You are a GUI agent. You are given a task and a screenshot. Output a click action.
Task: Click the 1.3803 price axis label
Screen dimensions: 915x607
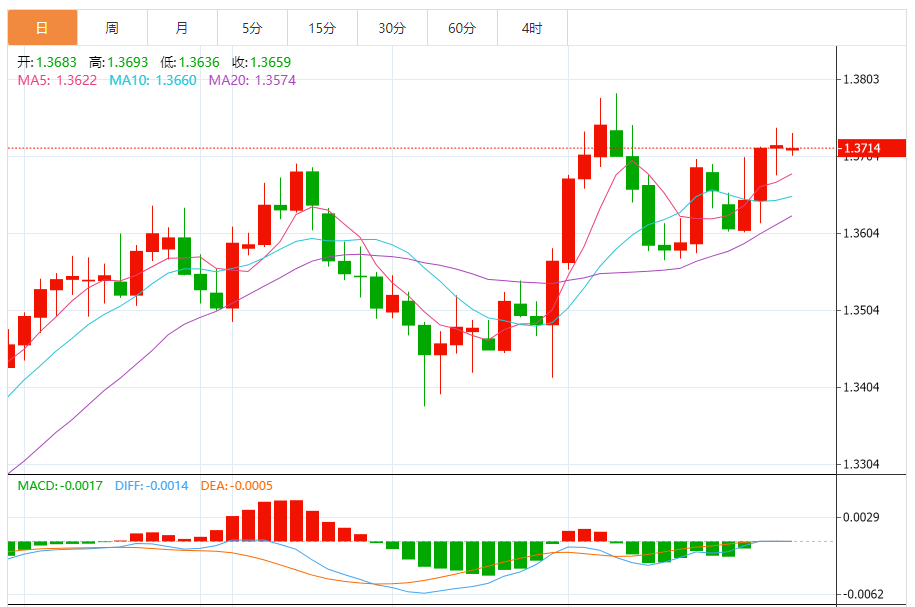click(861, 79)
